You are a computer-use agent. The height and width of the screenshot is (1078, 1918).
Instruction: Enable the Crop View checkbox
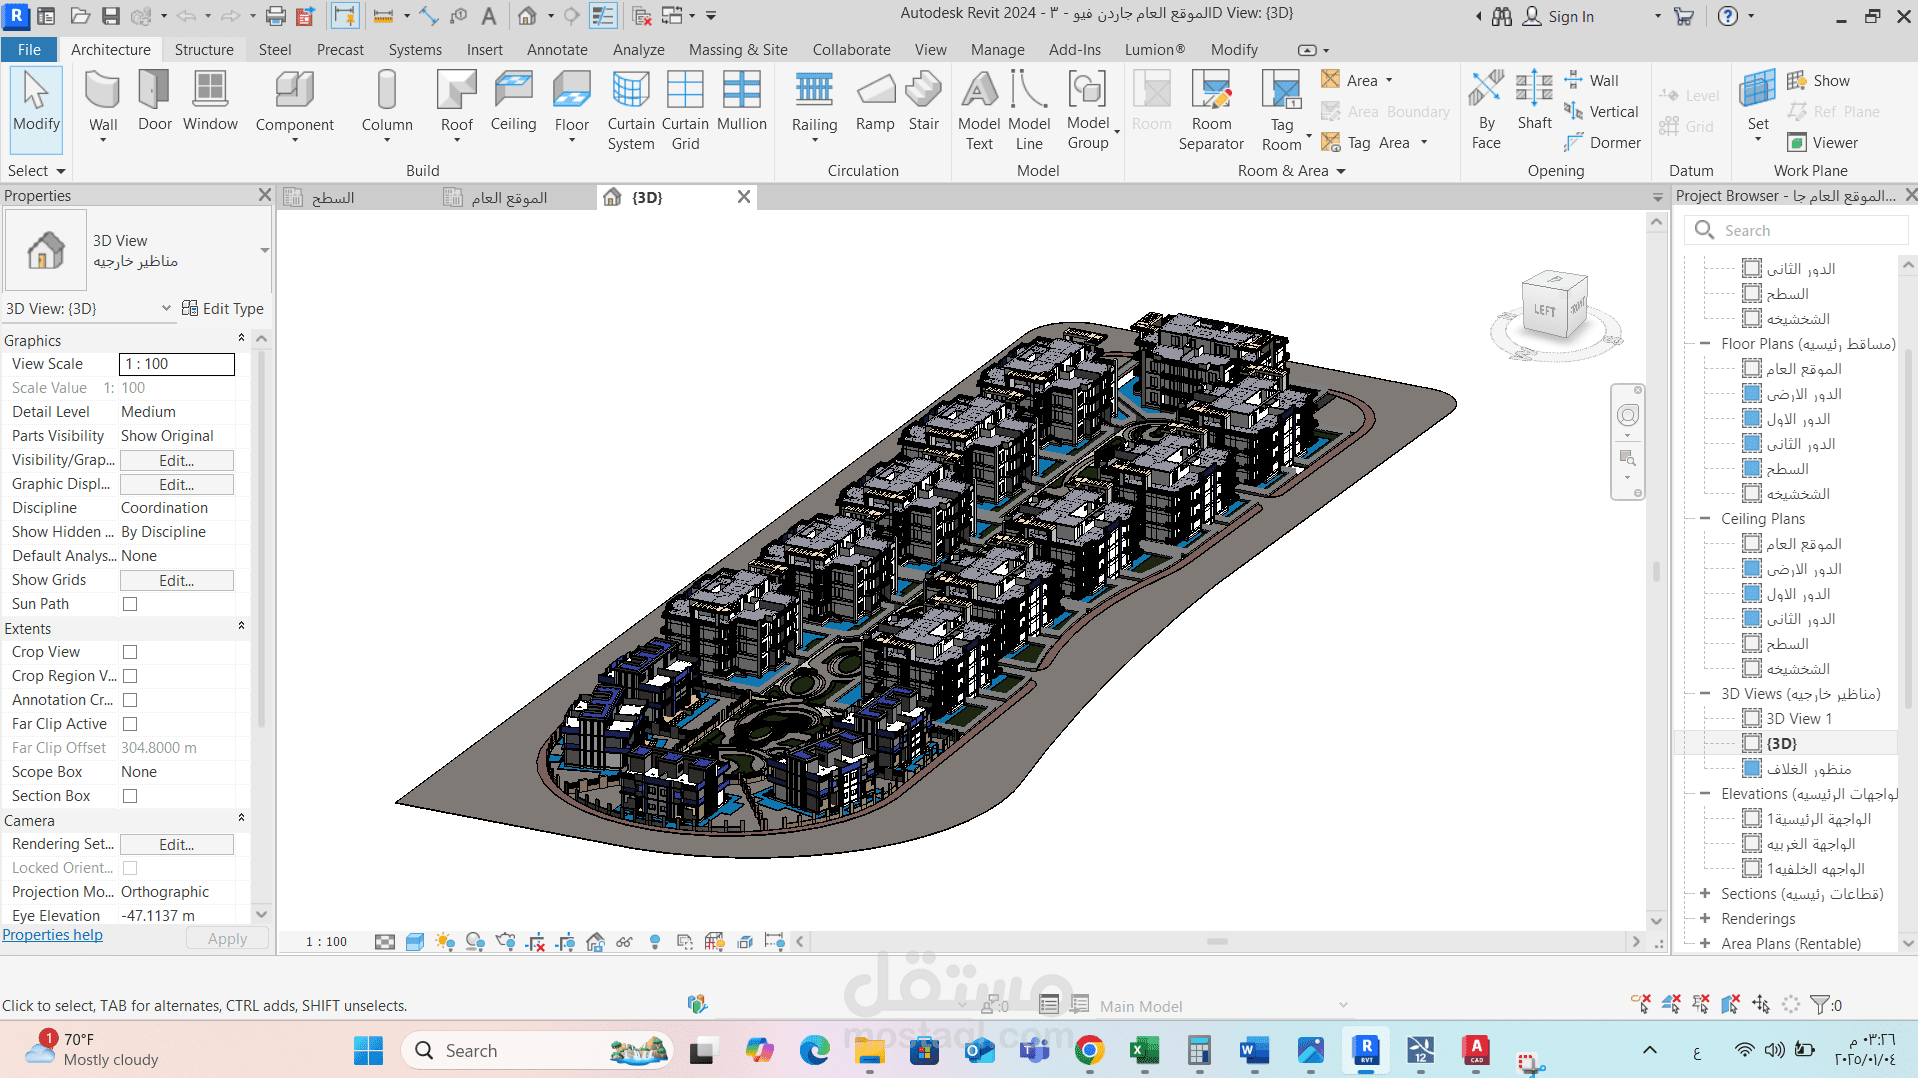pos(130,652)
